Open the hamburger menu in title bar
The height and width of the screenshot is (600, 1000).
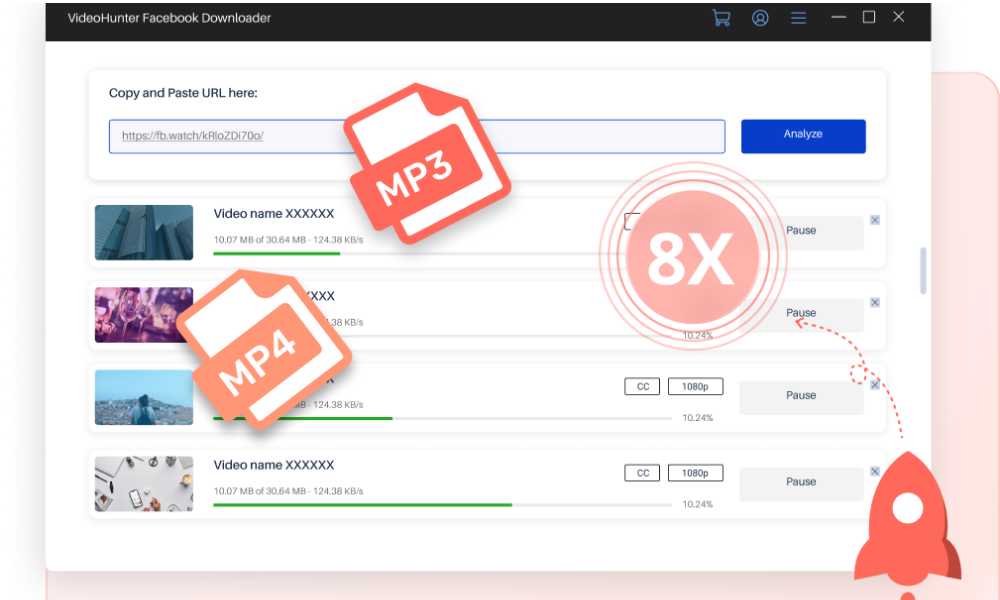798,18
